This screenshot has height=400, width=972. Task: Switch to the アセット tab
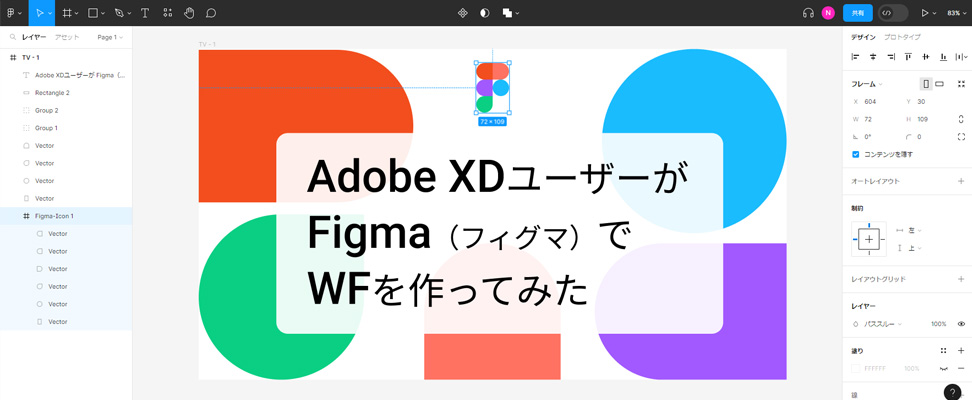tap(67, 37)
